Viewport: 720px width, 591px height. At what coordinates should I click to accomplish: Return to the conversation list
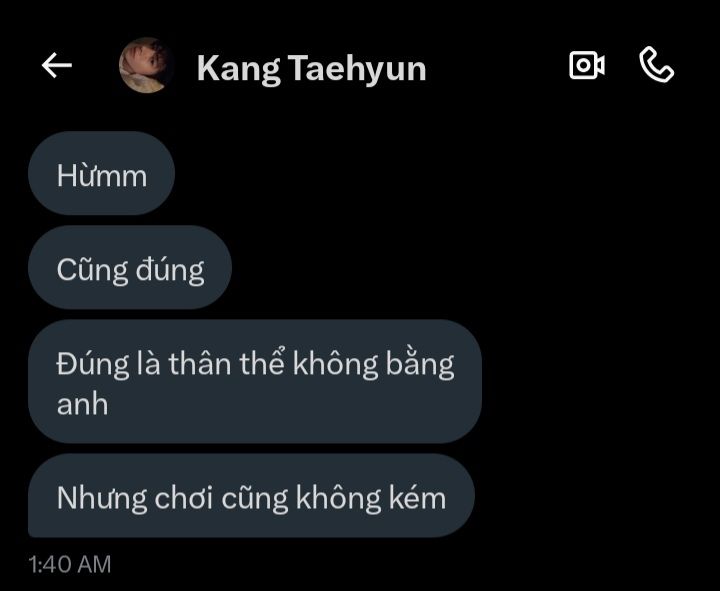click(57, 65)
